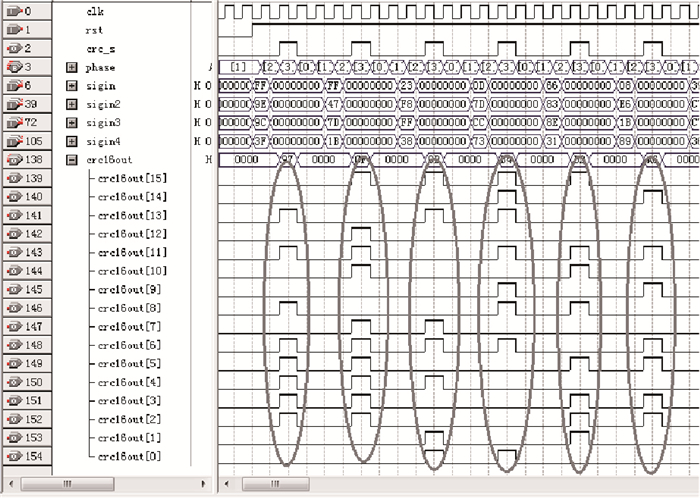700x498 pixels.
Task: Expand the sigin bus group
Action: point(72,86)
